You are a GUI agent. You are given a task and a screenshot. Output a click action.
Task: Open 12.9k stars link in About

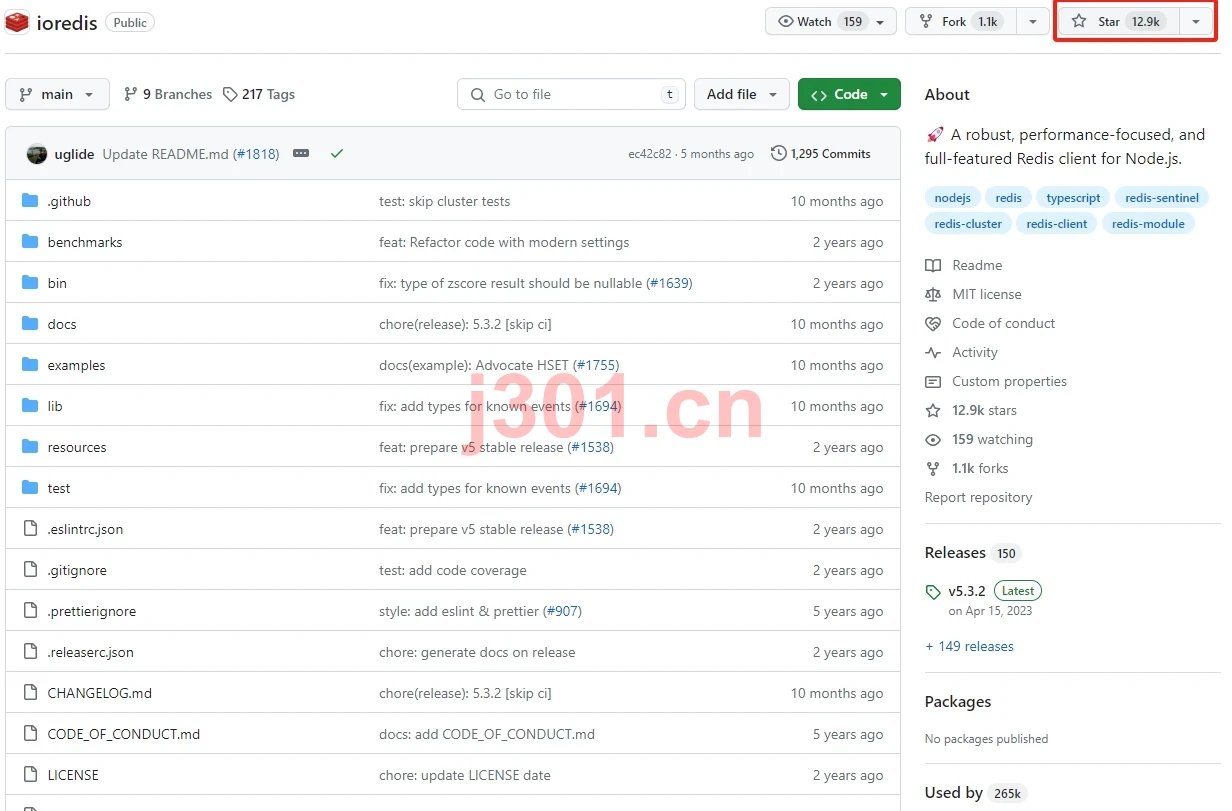984,410
